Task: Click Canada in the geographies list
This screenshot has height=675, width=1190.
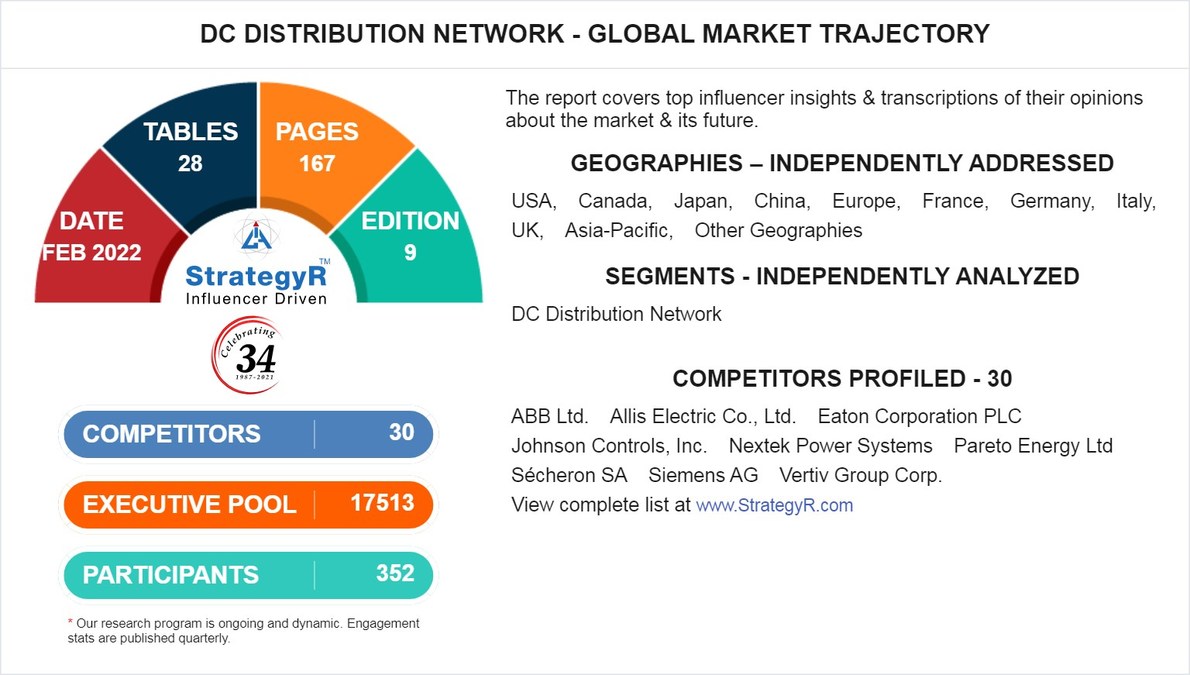Action: click(615, 201)
